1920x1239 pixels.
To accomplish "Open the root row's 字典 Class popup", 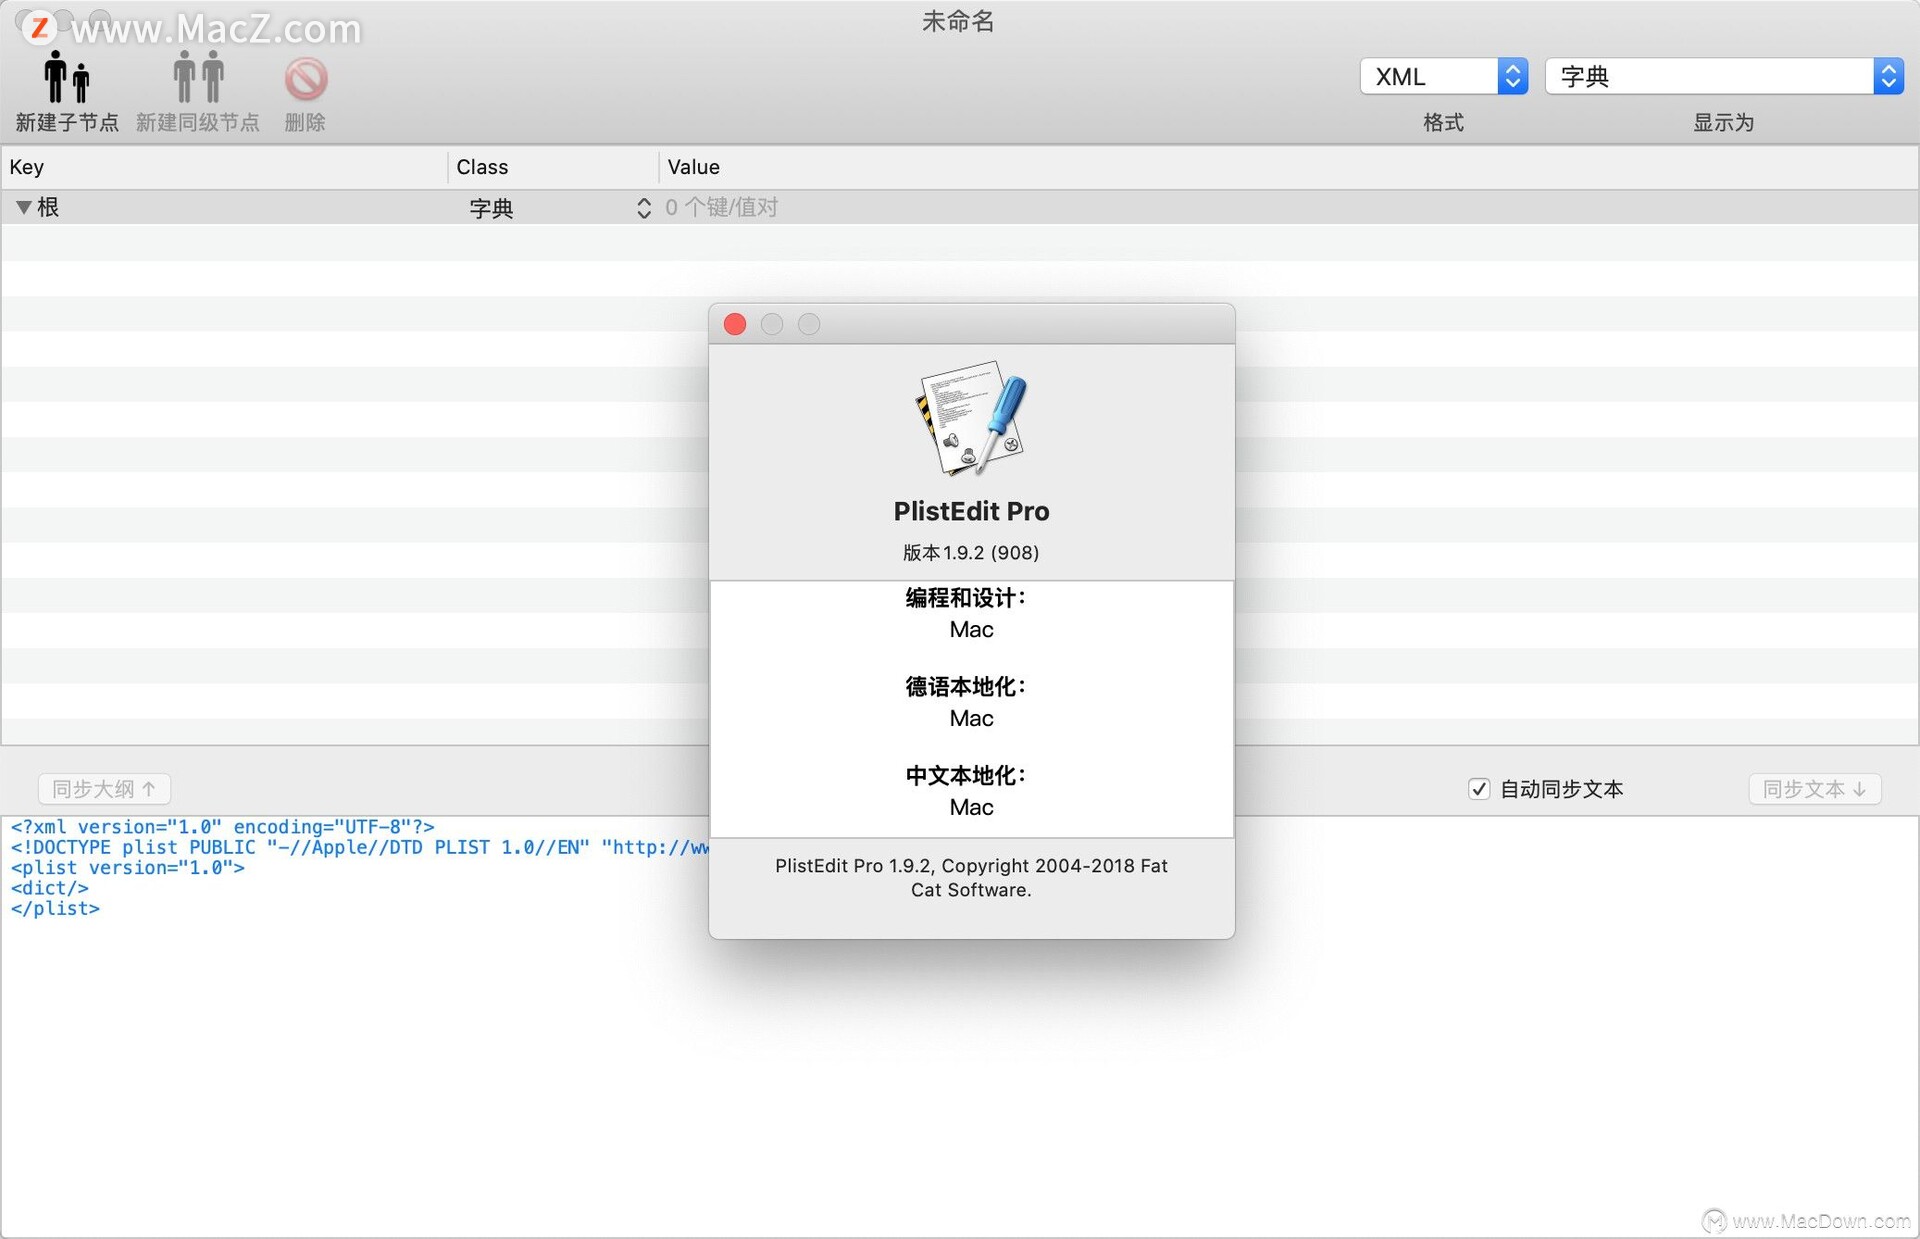I will click(x=558, y=208).
